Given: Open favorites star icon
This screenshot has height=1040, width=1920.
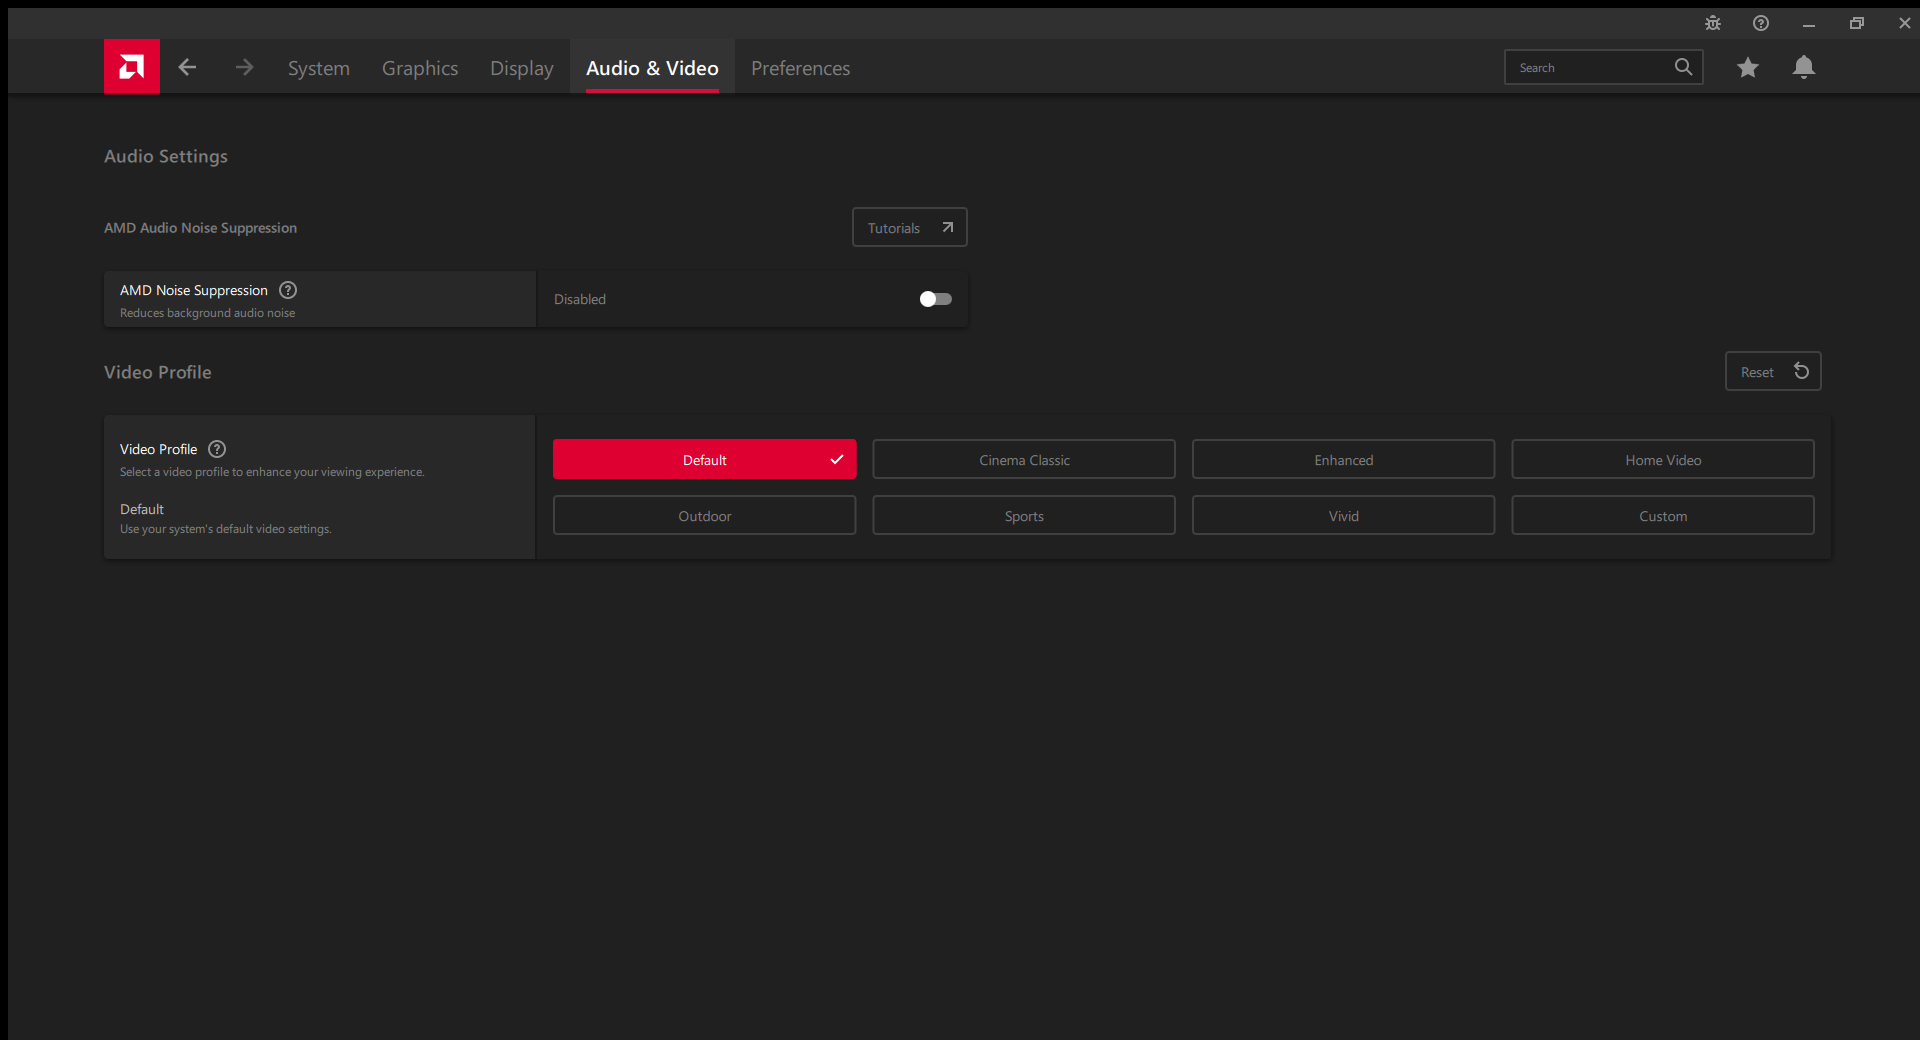Looking at the screenshot, I should 1748,67.
